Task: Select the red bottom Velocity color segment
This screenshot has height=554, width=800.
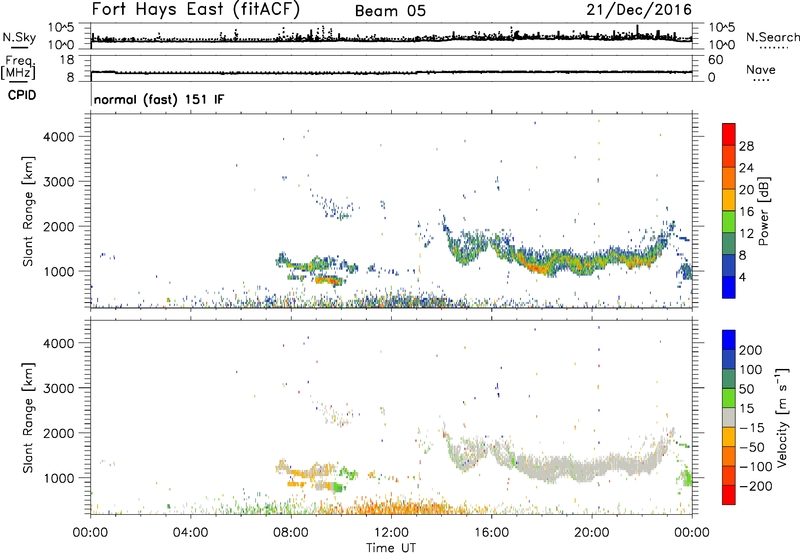Action: coord(729,495)
